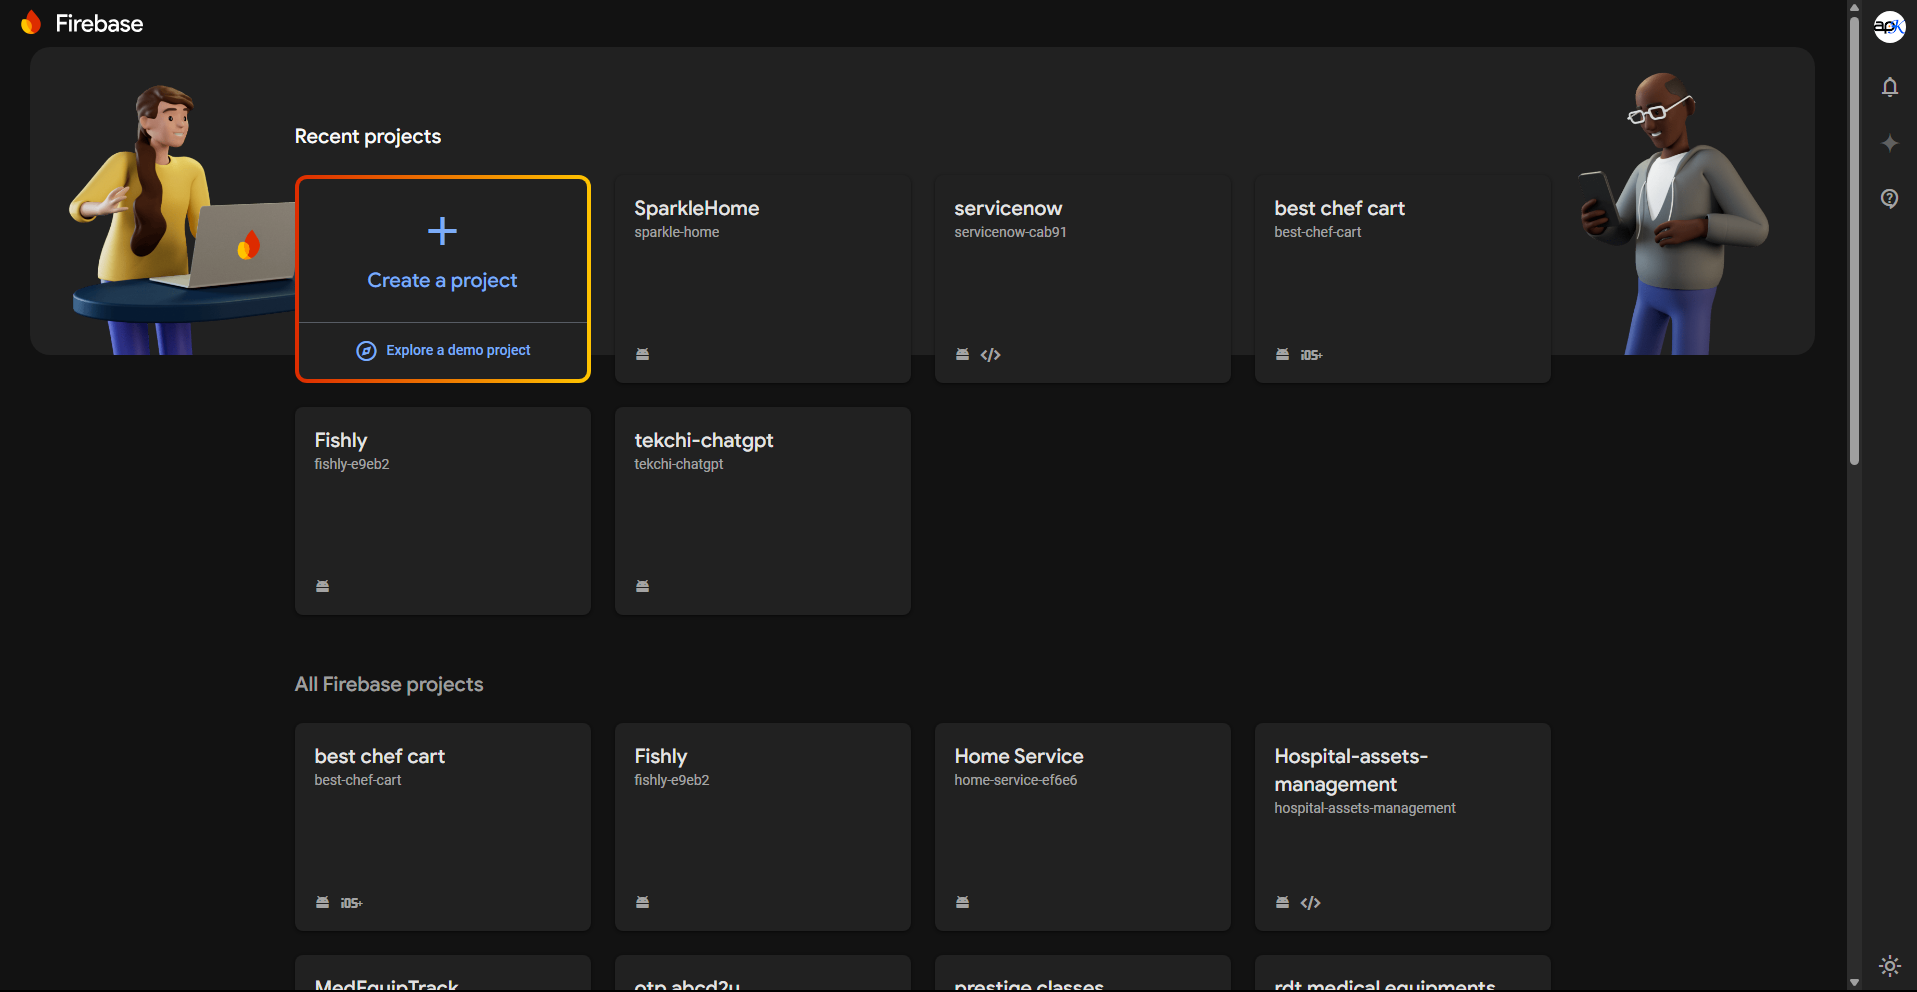The image size is (1917, 992).
Task: Click Explore a demo project link
Action: coord(458,351)
